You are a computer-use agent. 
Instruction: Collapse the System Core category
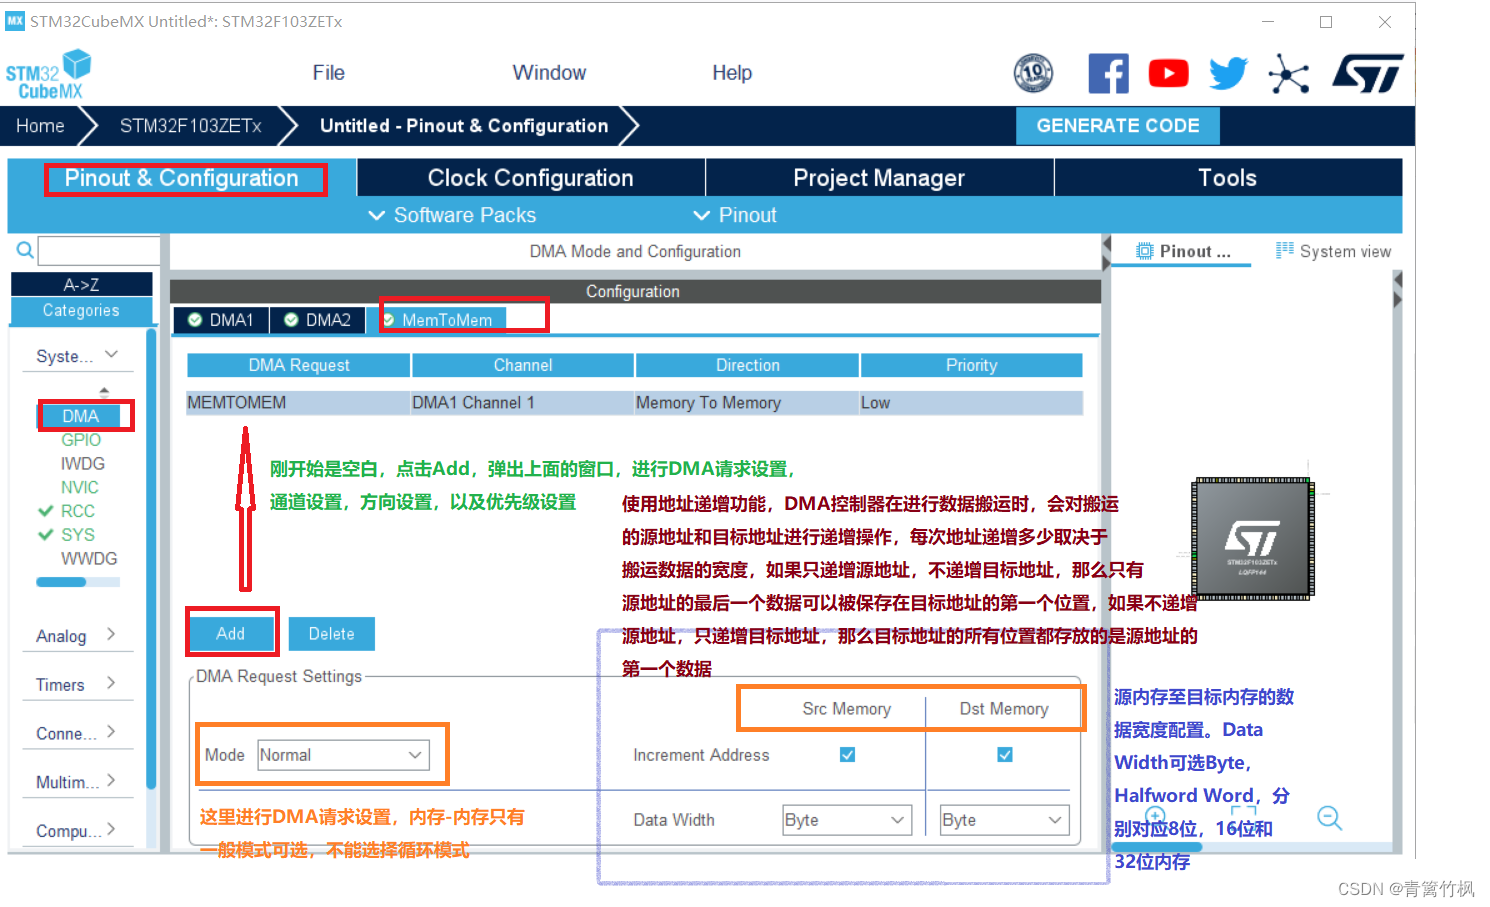tap(77, 356)
